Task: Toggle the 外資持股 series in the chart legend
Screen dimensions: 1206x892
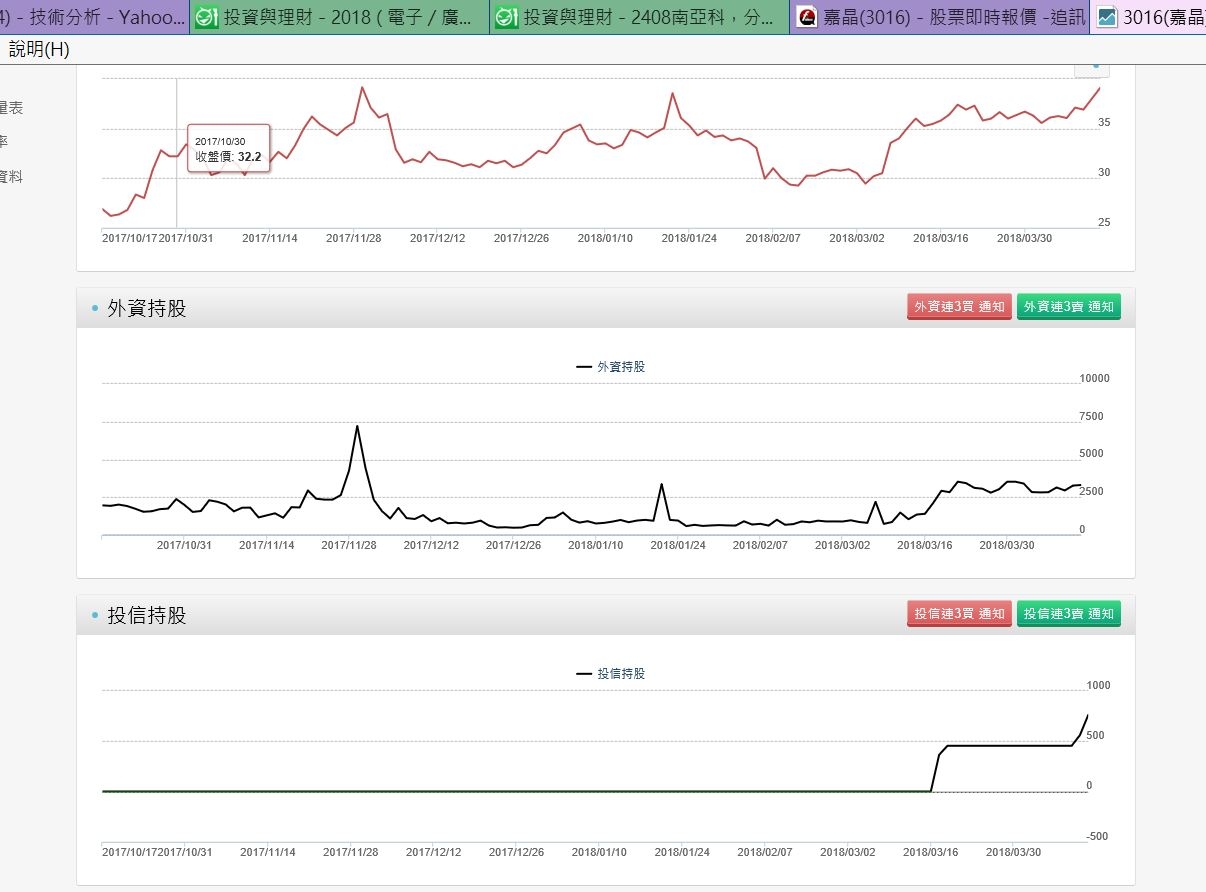Action: pyautogui.click(x=611, y=367)
